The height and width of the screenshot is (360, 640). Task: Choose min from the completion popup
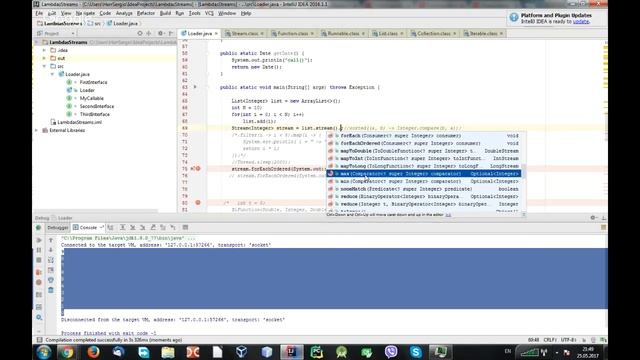click(424, 181)
